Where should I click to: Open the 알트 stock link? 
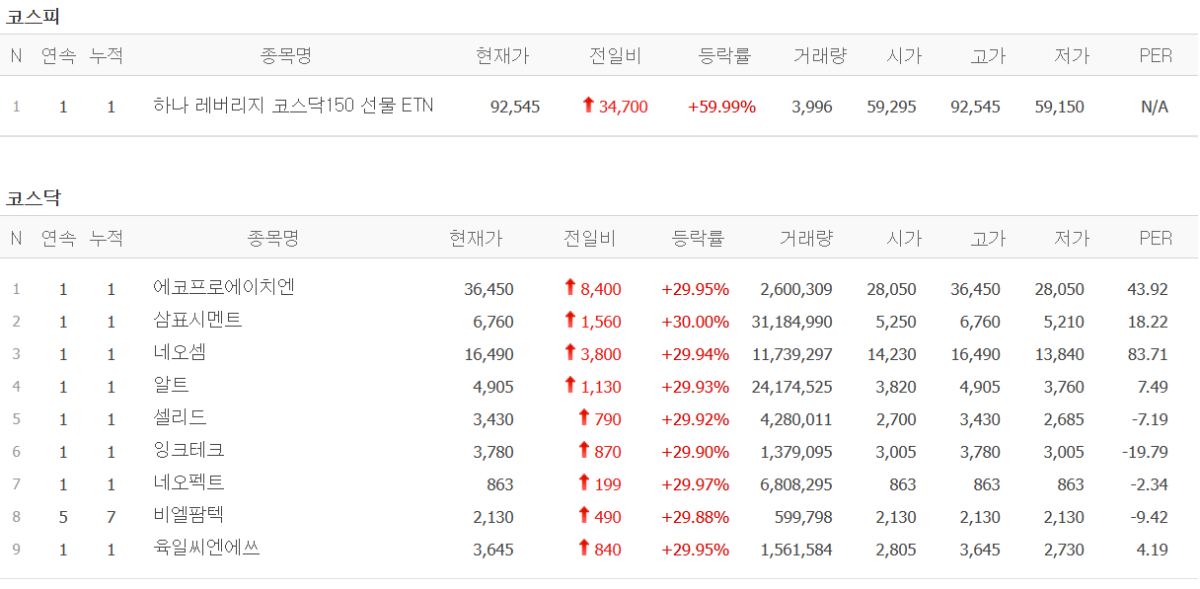[x=171, y=385]
